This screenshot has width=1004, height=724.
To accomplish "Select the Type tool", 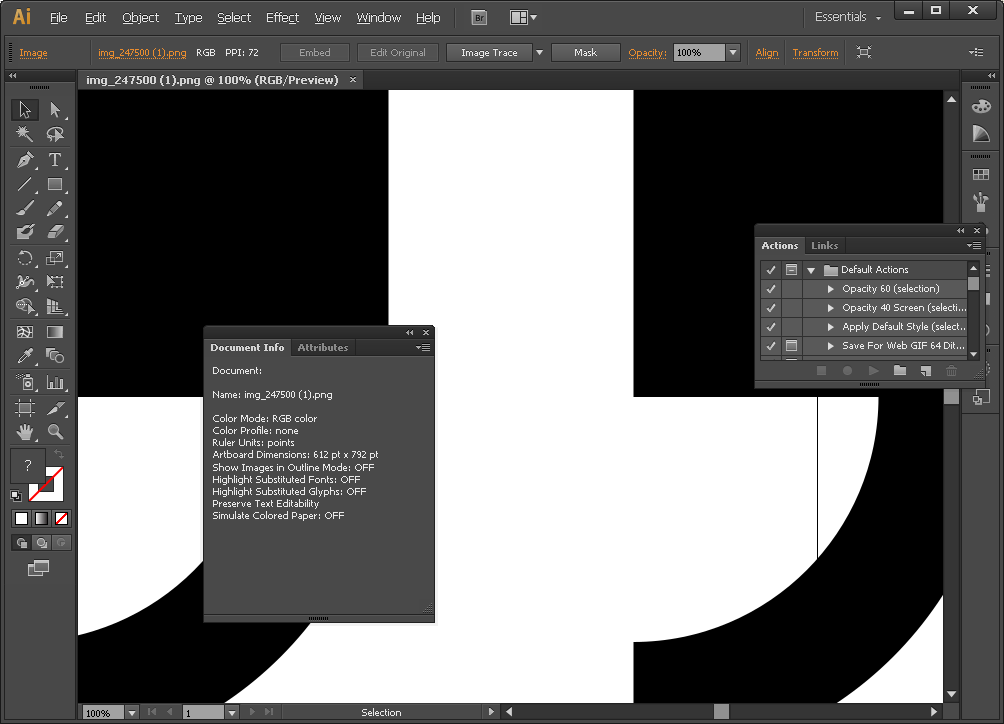I will 55,160.
